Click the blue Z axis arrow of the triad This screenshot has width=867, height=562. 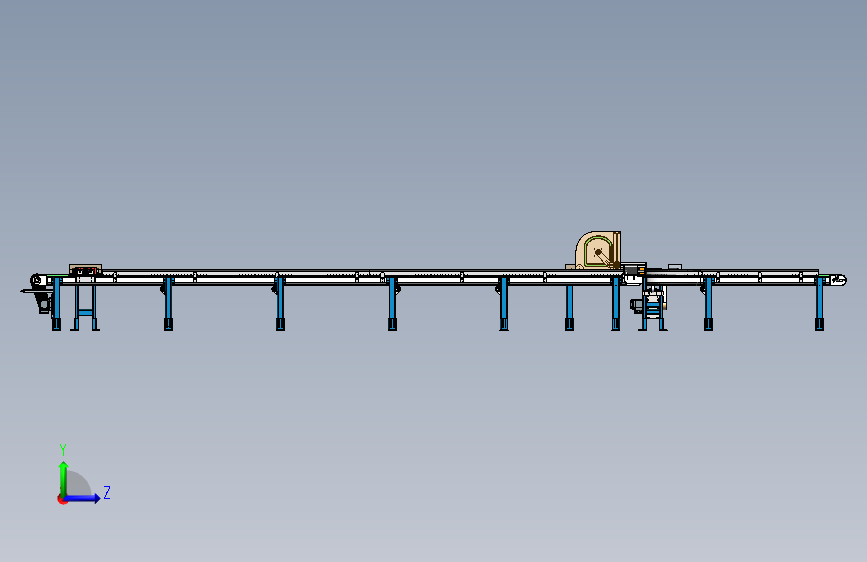click(82, 498)
